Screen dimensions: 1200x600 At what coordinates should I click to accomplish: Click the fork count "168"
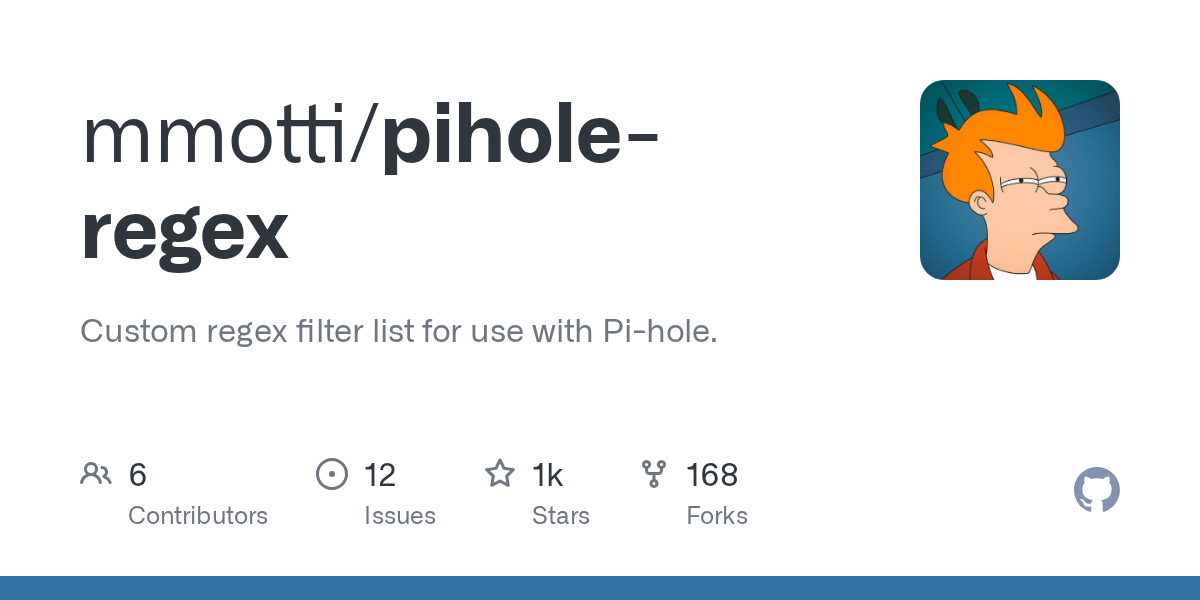[x=712, y=475]
